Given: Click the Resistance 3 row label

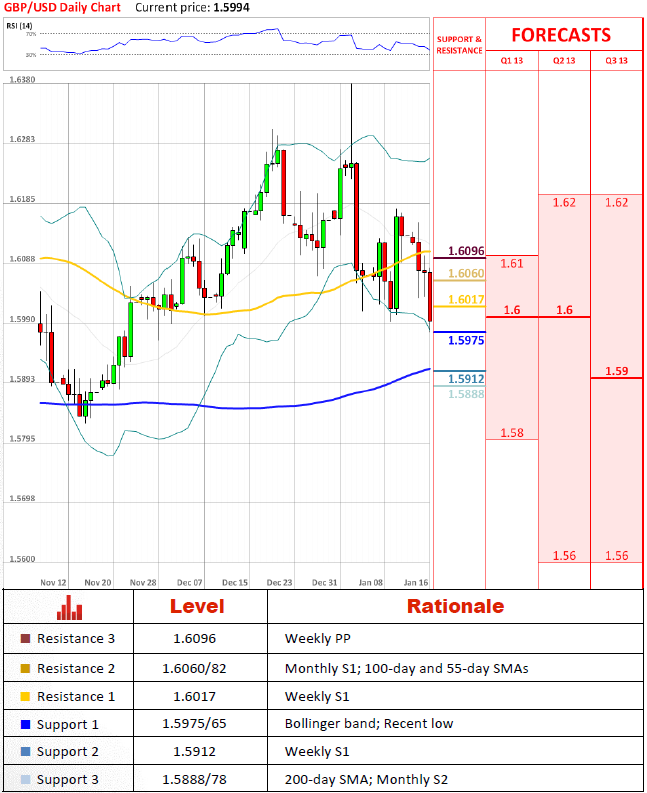Looking at the screenshot, I should point(76,639).
